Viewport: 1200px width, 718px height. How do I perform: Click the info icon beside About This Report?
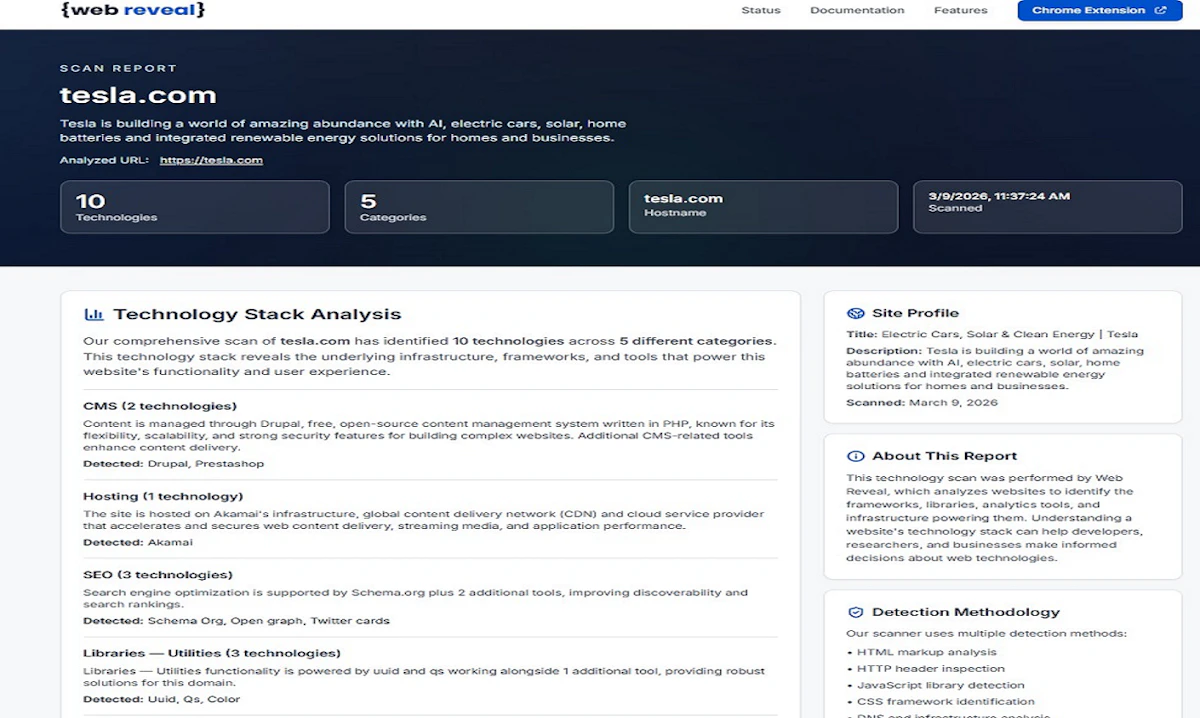click(x=855, y=456)
